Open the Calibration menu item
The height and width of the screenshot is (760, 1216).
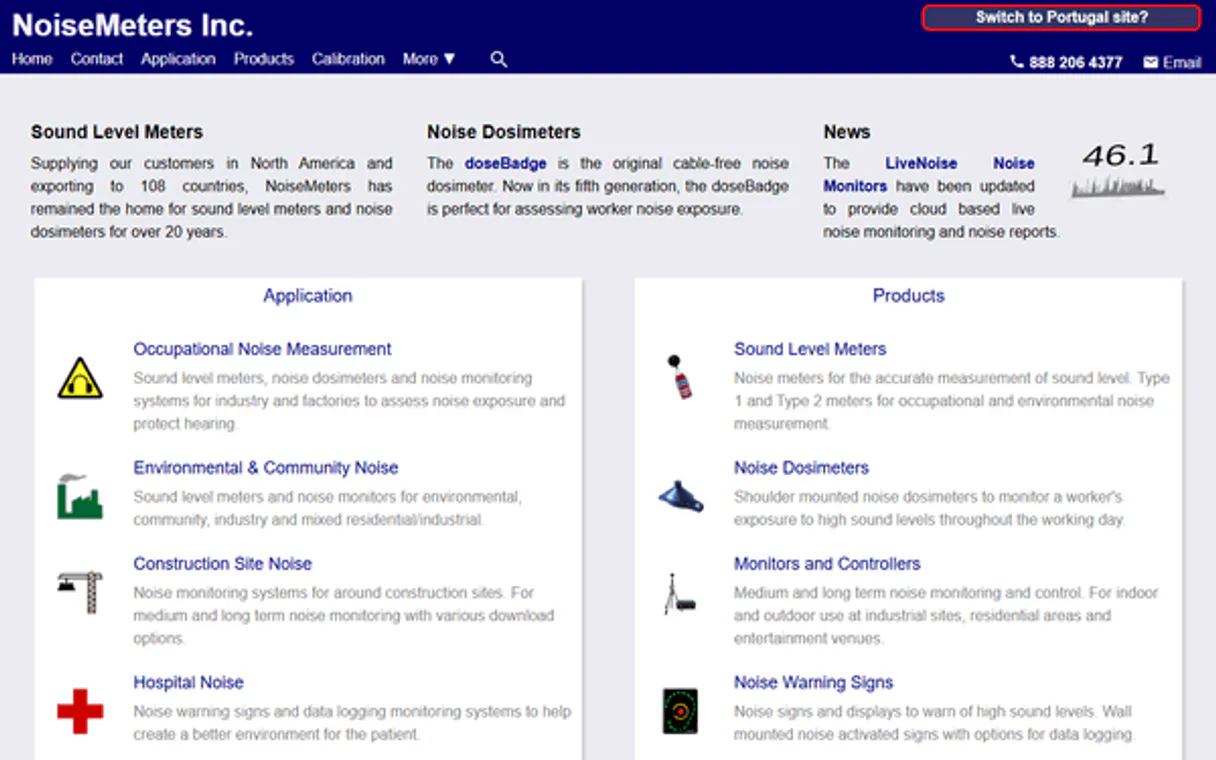pos(348,59)
